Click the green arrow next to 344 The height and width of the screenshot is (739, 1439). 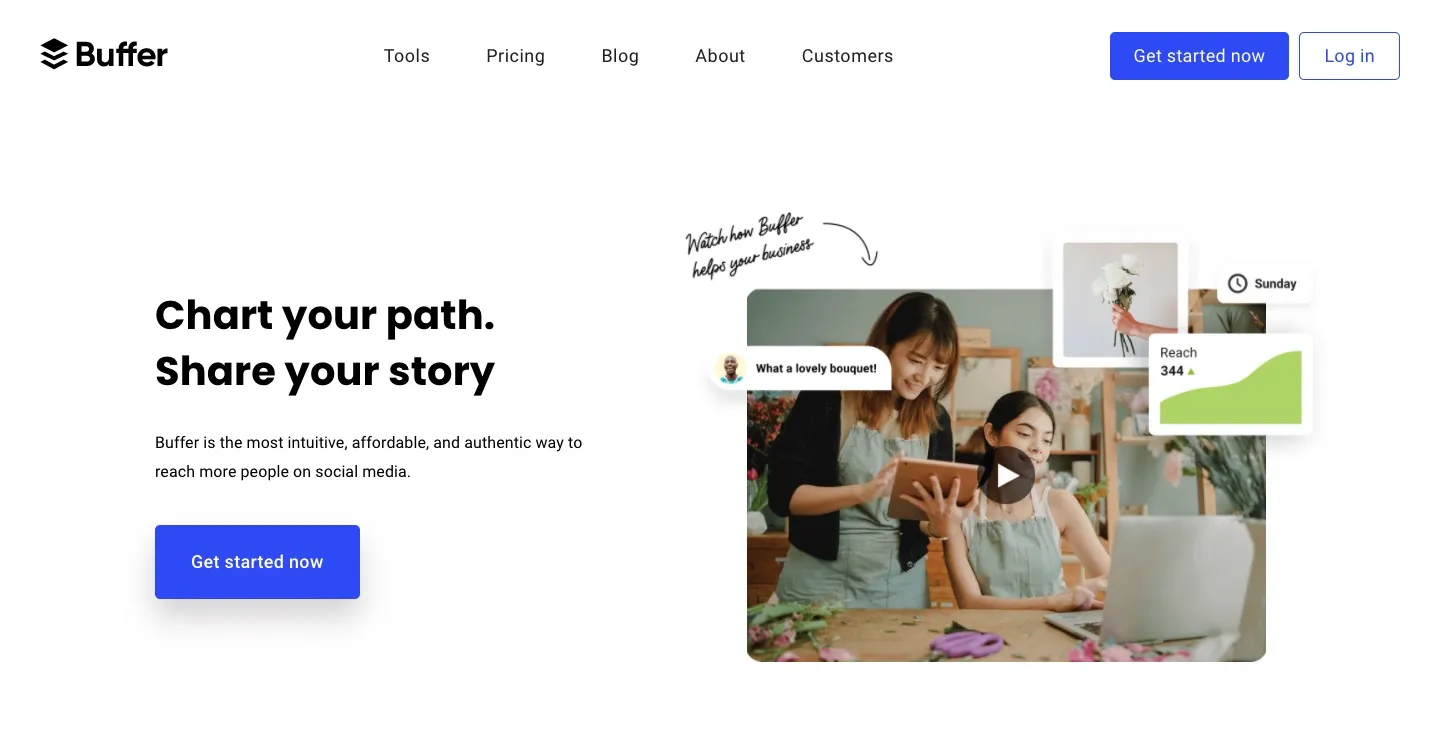(1191, 371)
